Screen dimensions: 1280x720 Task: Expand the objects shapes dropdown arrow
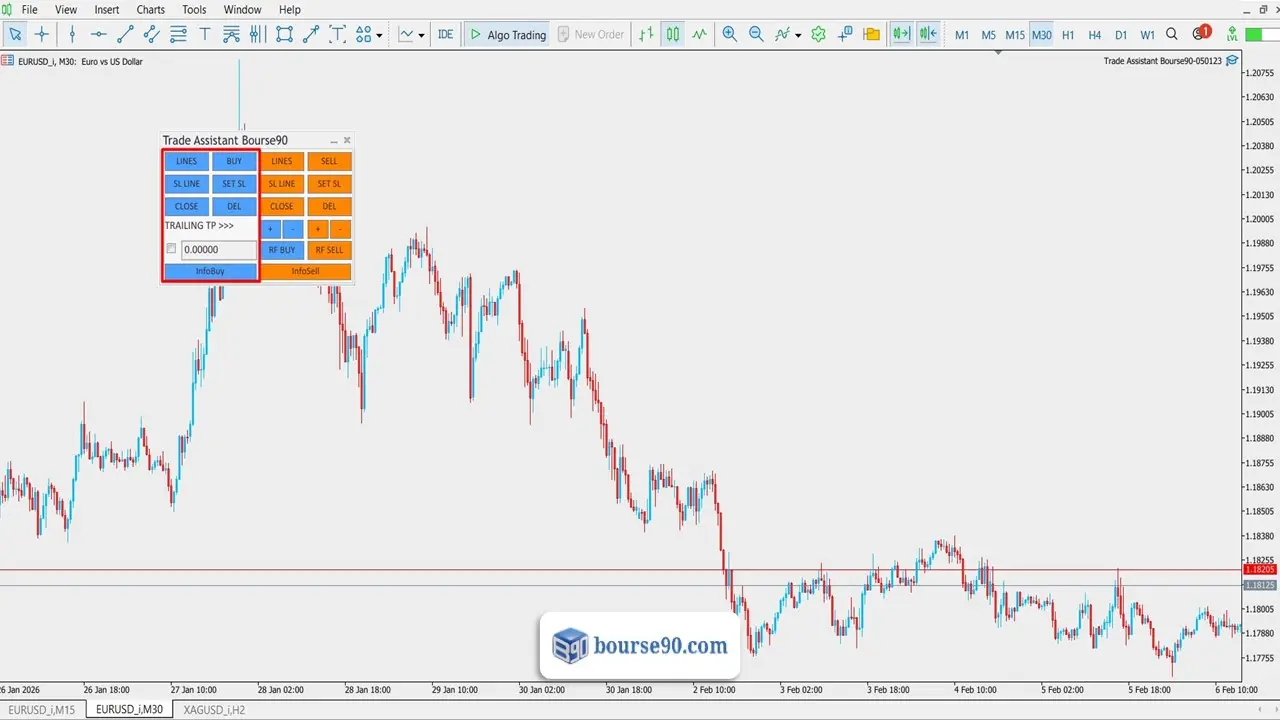tap(380, 36)
